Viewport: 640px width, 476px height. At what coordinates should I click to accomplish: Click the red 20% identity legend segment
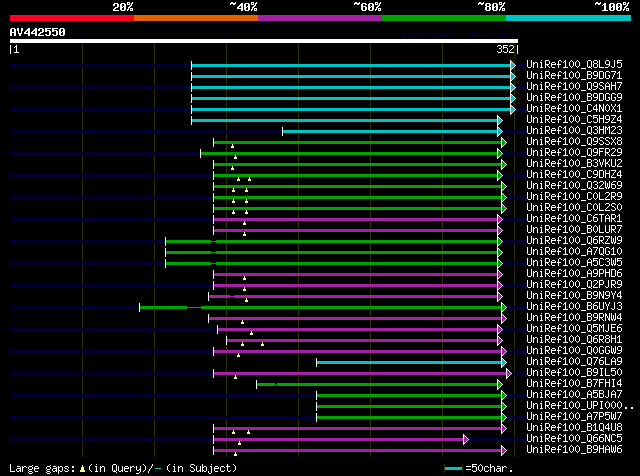(x=72, y=18)
